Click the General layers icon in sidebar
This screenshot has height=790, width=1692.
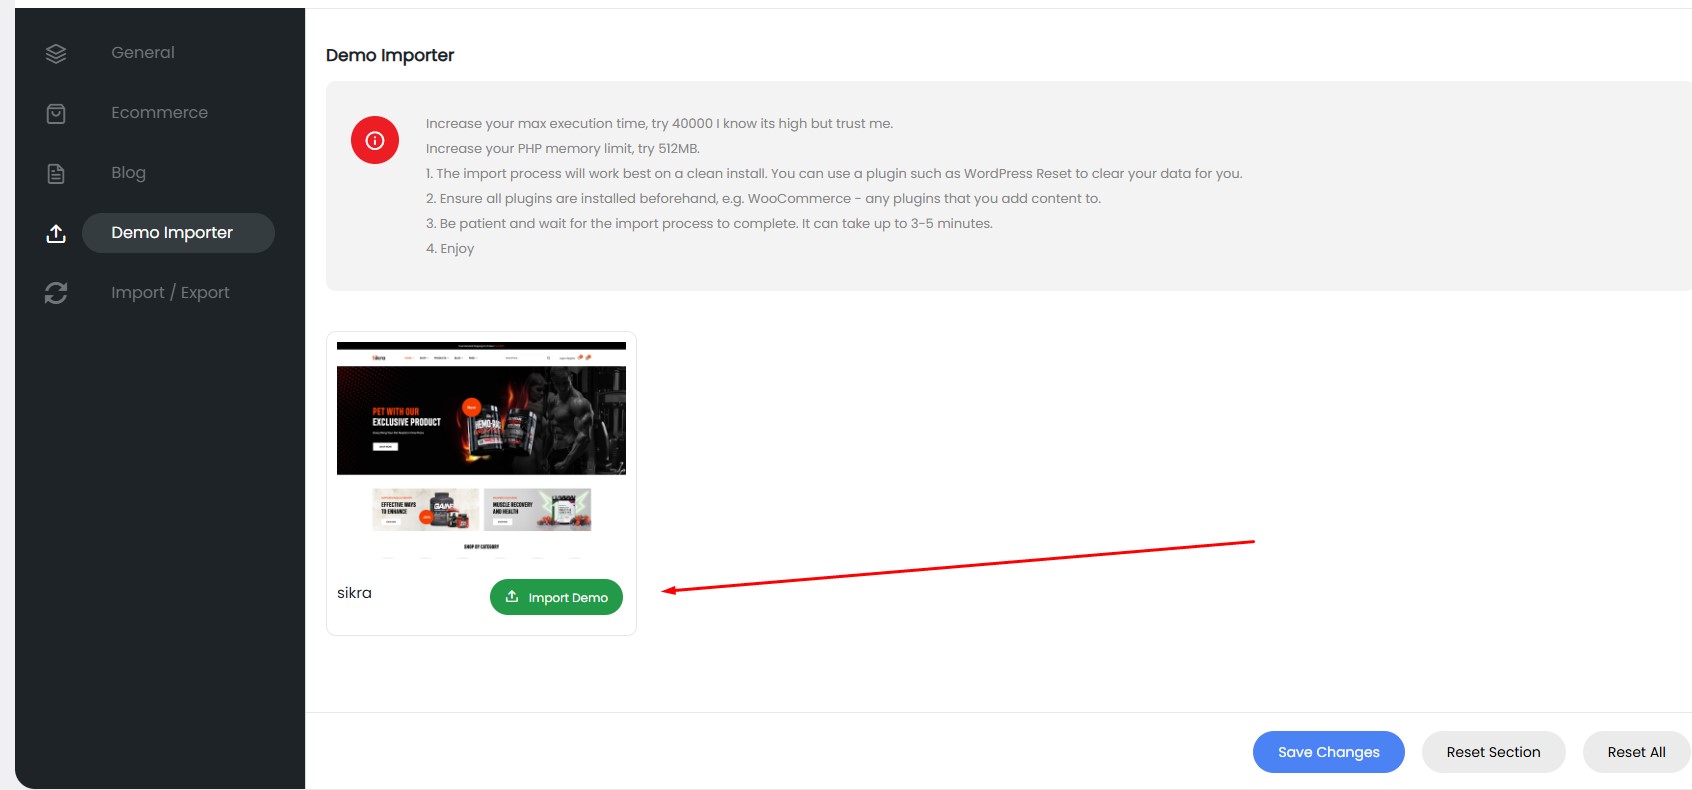(56, 54)
